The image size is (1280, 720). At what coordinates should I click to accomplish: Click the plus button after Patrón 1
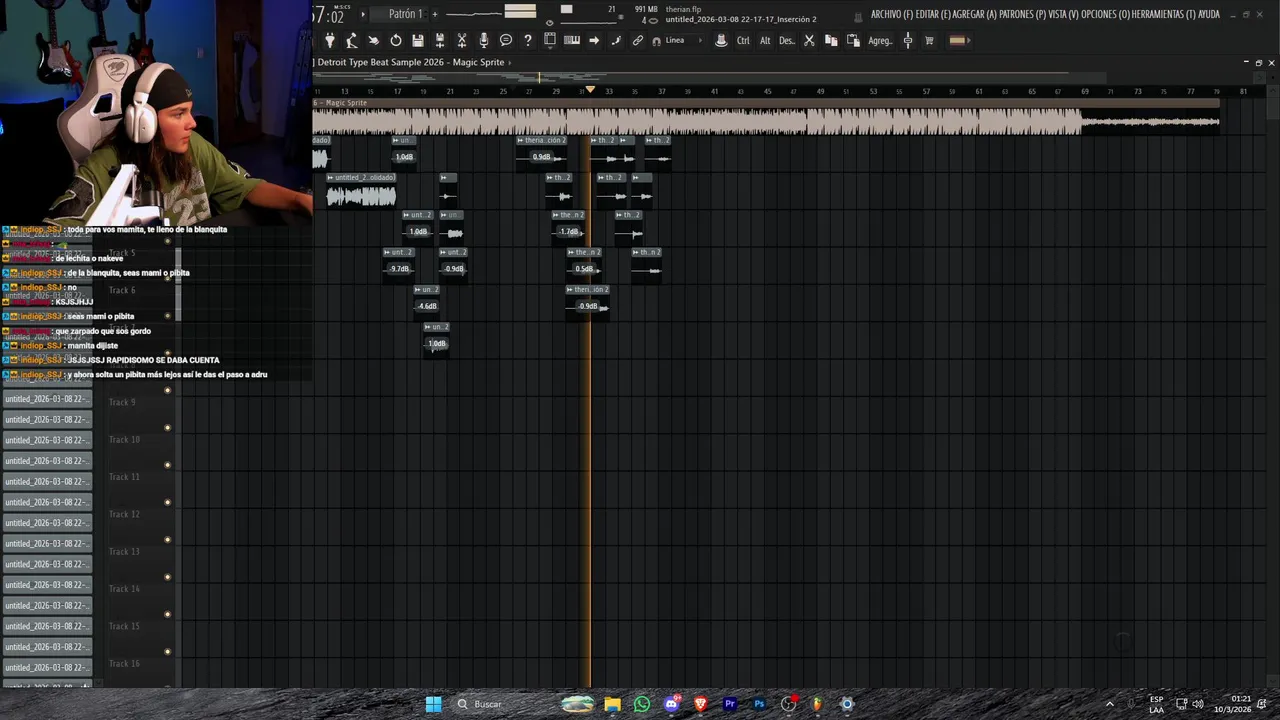435,14
